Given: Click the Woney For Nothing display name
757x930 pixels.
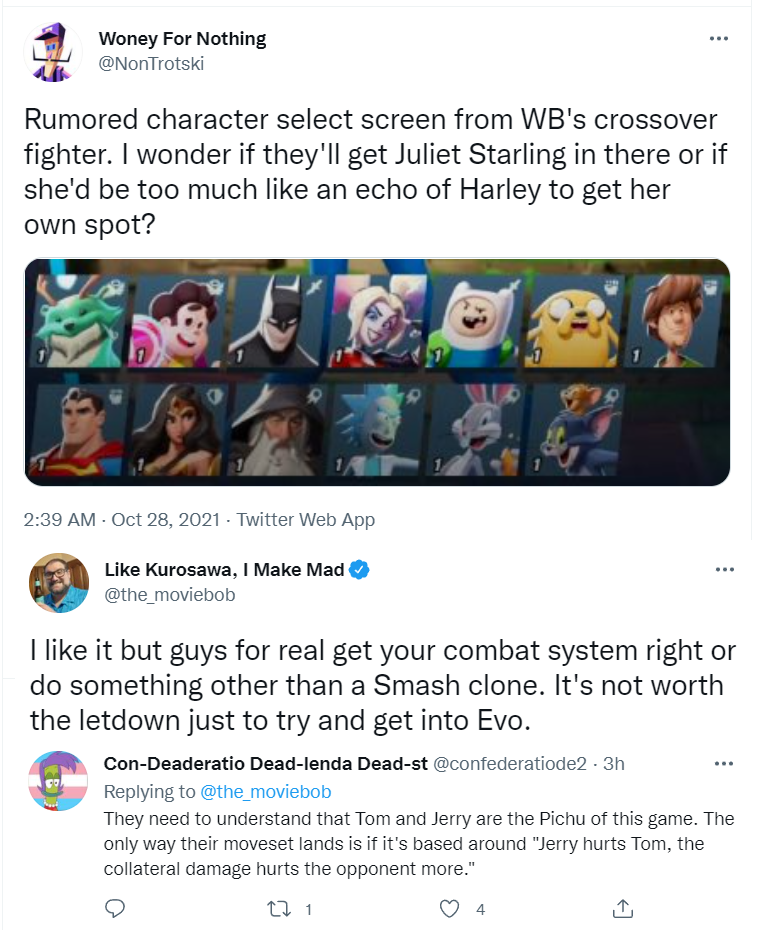Looking at the screenshot, I should 183,39.
